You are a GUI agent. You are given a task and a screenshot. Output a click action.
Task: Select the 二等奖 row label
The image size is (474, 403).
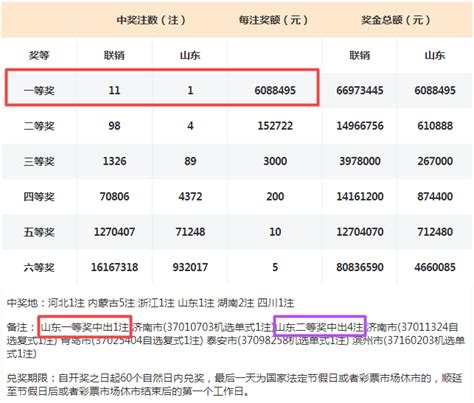(x=39, y=126)
